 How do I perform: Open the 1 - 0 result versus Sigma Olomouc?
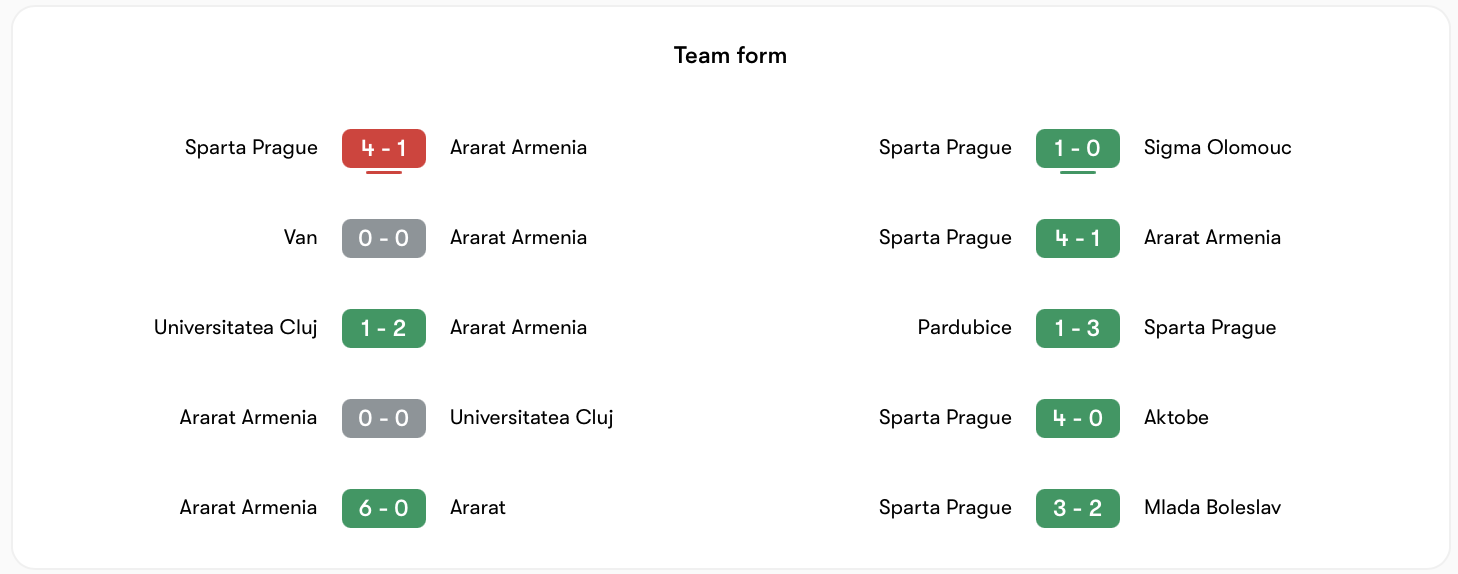pos(1078,148)
